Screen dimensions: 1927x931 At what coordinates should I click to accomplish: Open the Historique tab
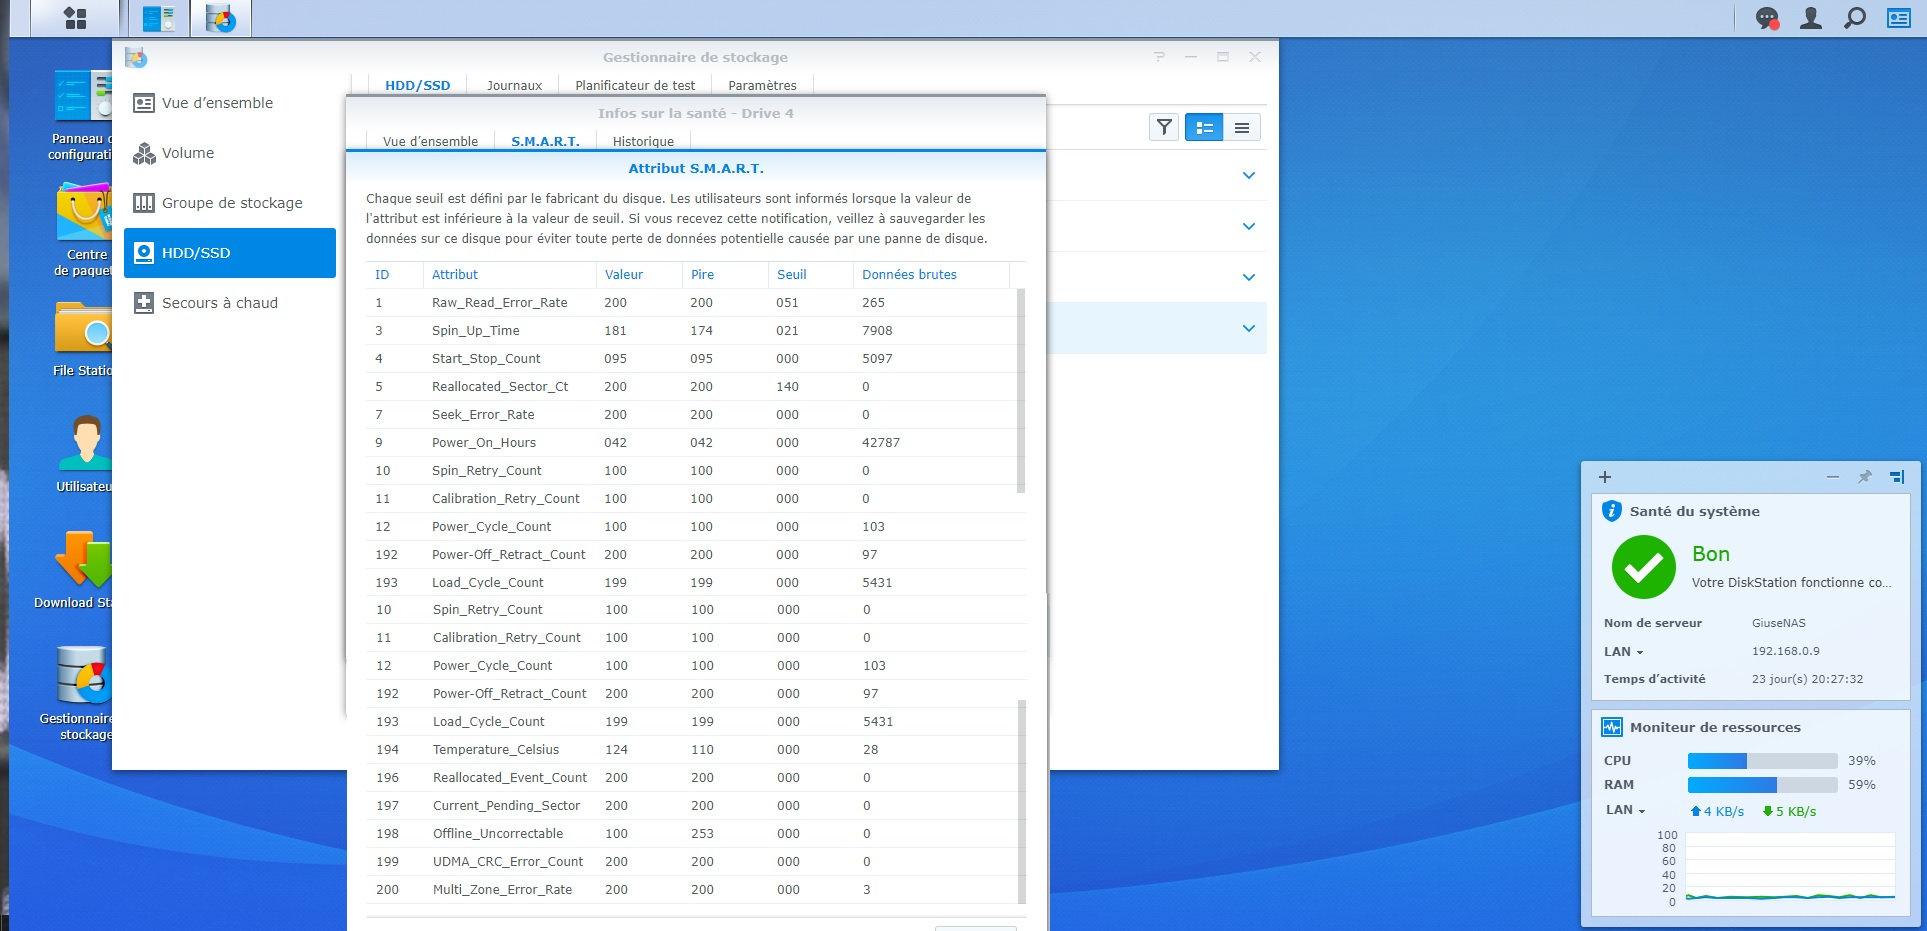click(643, 141)
